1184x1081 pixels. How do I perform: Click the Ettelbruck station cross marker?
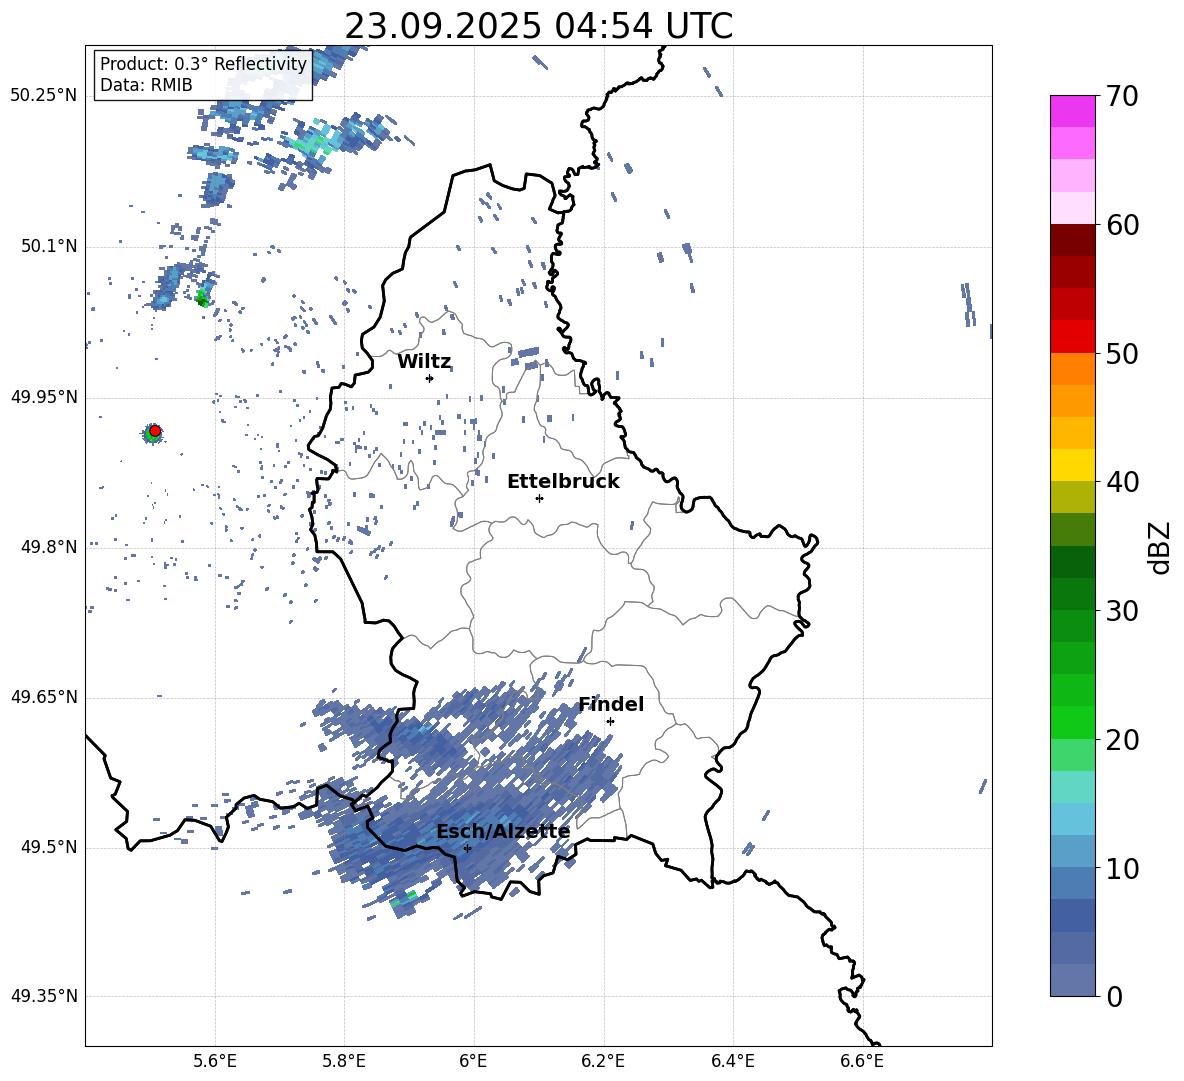[539, 498]
